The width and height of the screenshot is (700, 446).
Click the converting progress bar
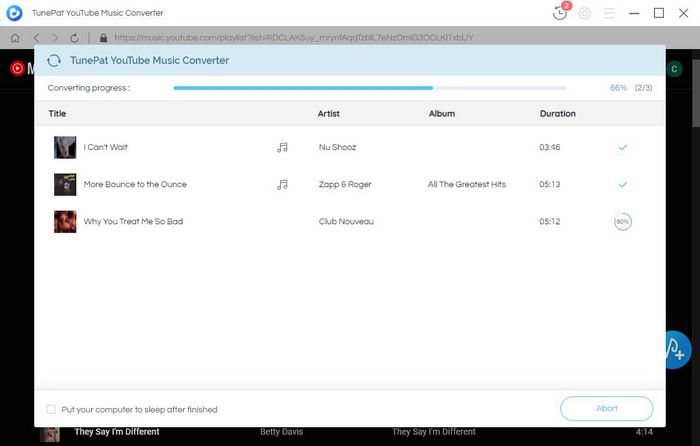[x=370, y=88]
